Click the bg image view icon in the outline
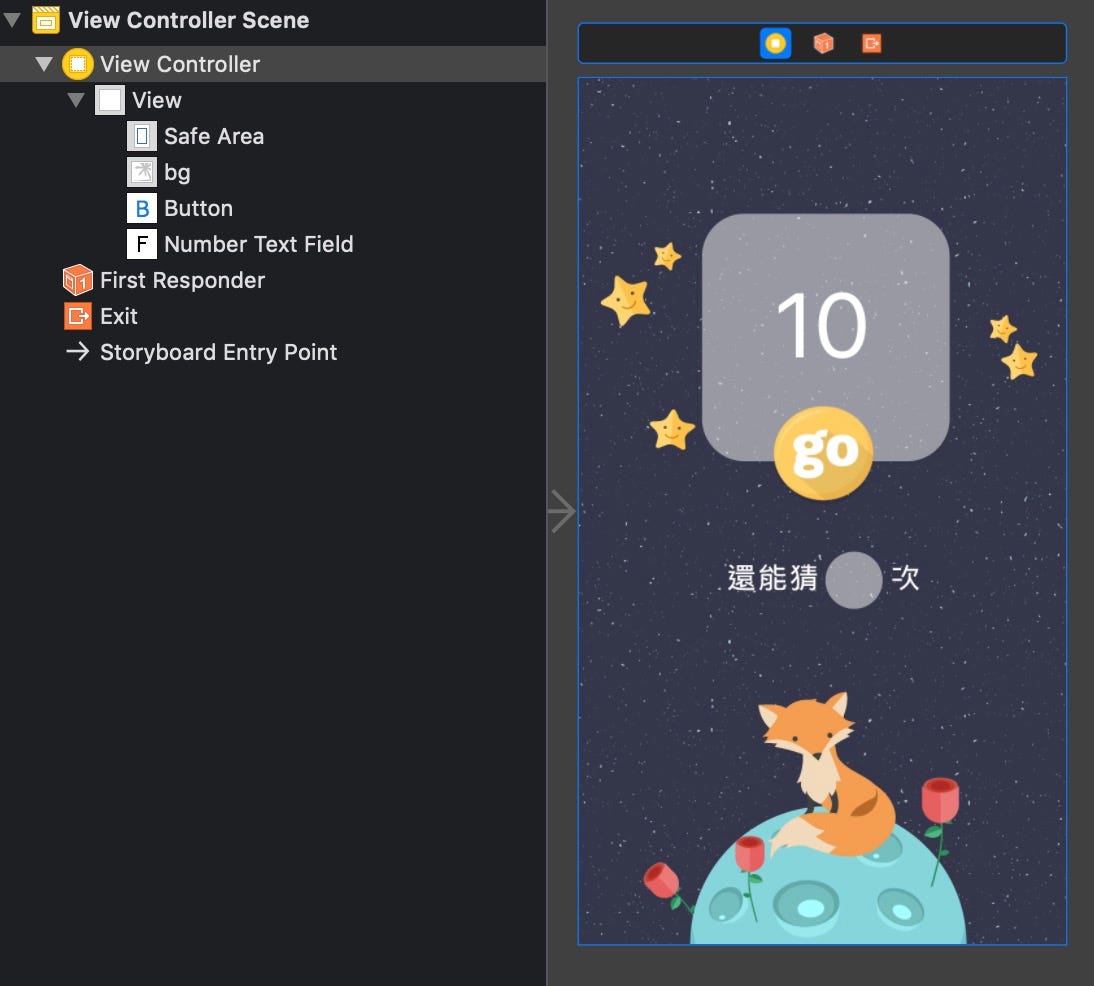This screenshot has height=986, width=1094. (x=140, y=172)
